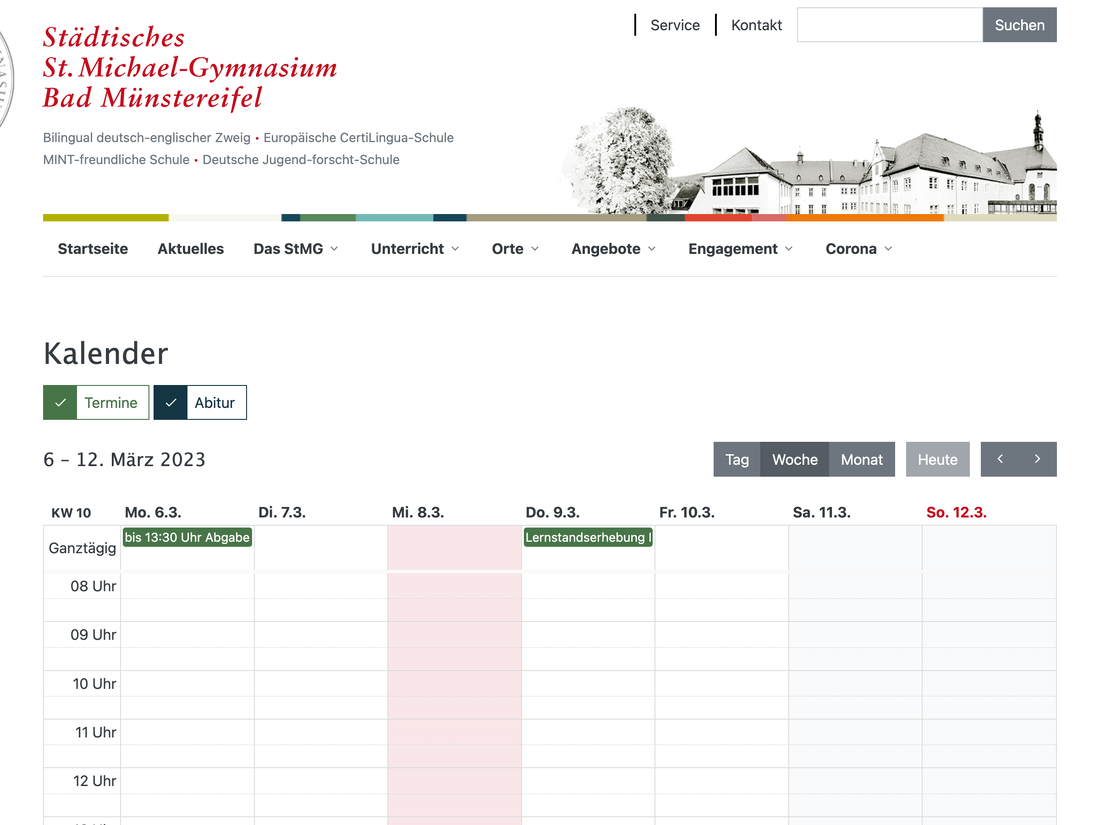Expand the Unterricht dropdown menu
Viewport: 1100px width, 825px height.
pos(414,249)
